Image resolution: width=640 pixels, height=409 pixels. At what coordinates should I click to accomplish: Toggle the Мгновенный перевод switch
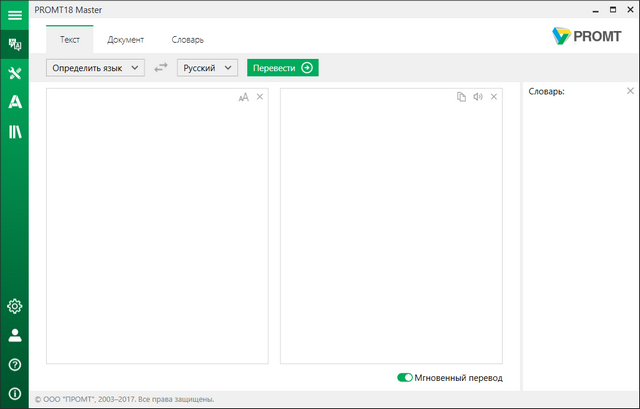pyautogui.click(x=405, y=378)
